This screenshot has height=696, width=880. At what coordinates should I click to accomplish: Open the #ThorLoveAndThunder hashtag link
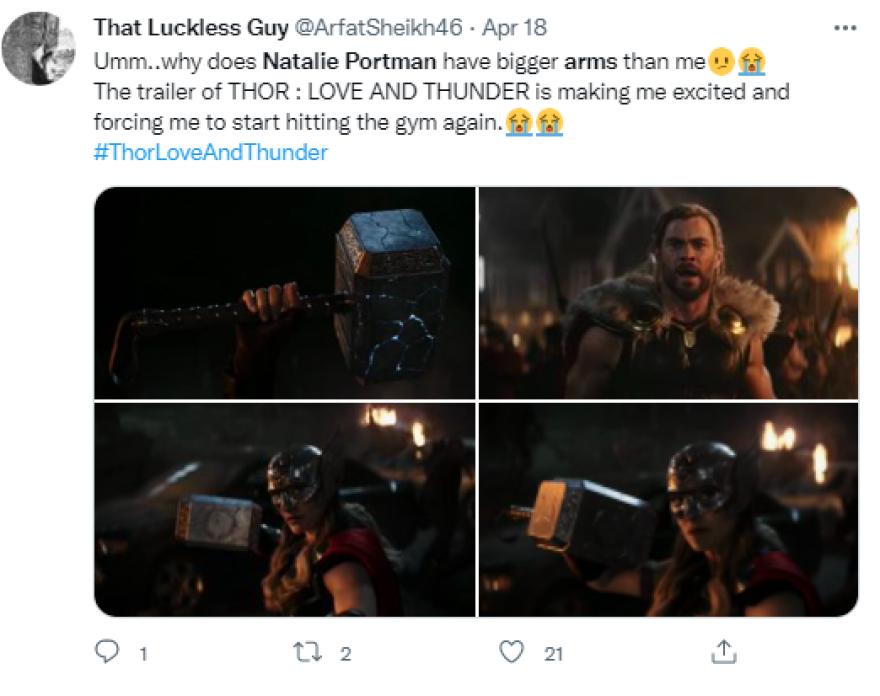pyautogui.click(x=210, y=153)
